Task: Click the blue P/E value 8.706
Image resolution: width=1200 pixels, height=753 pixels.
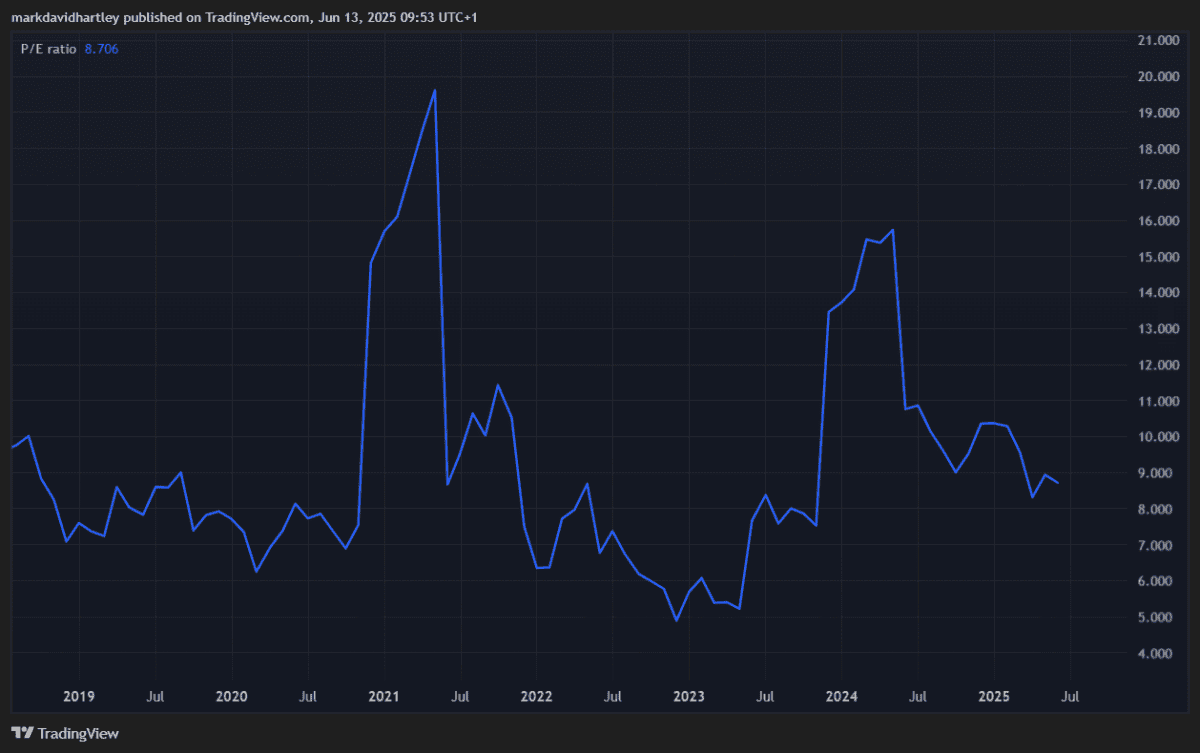Action: (x=101, y=47)
